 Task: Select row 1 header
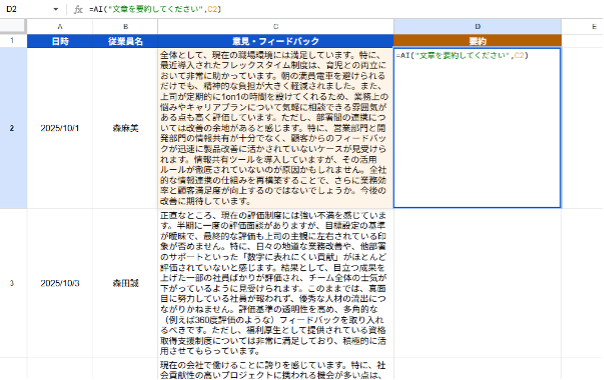13,41
